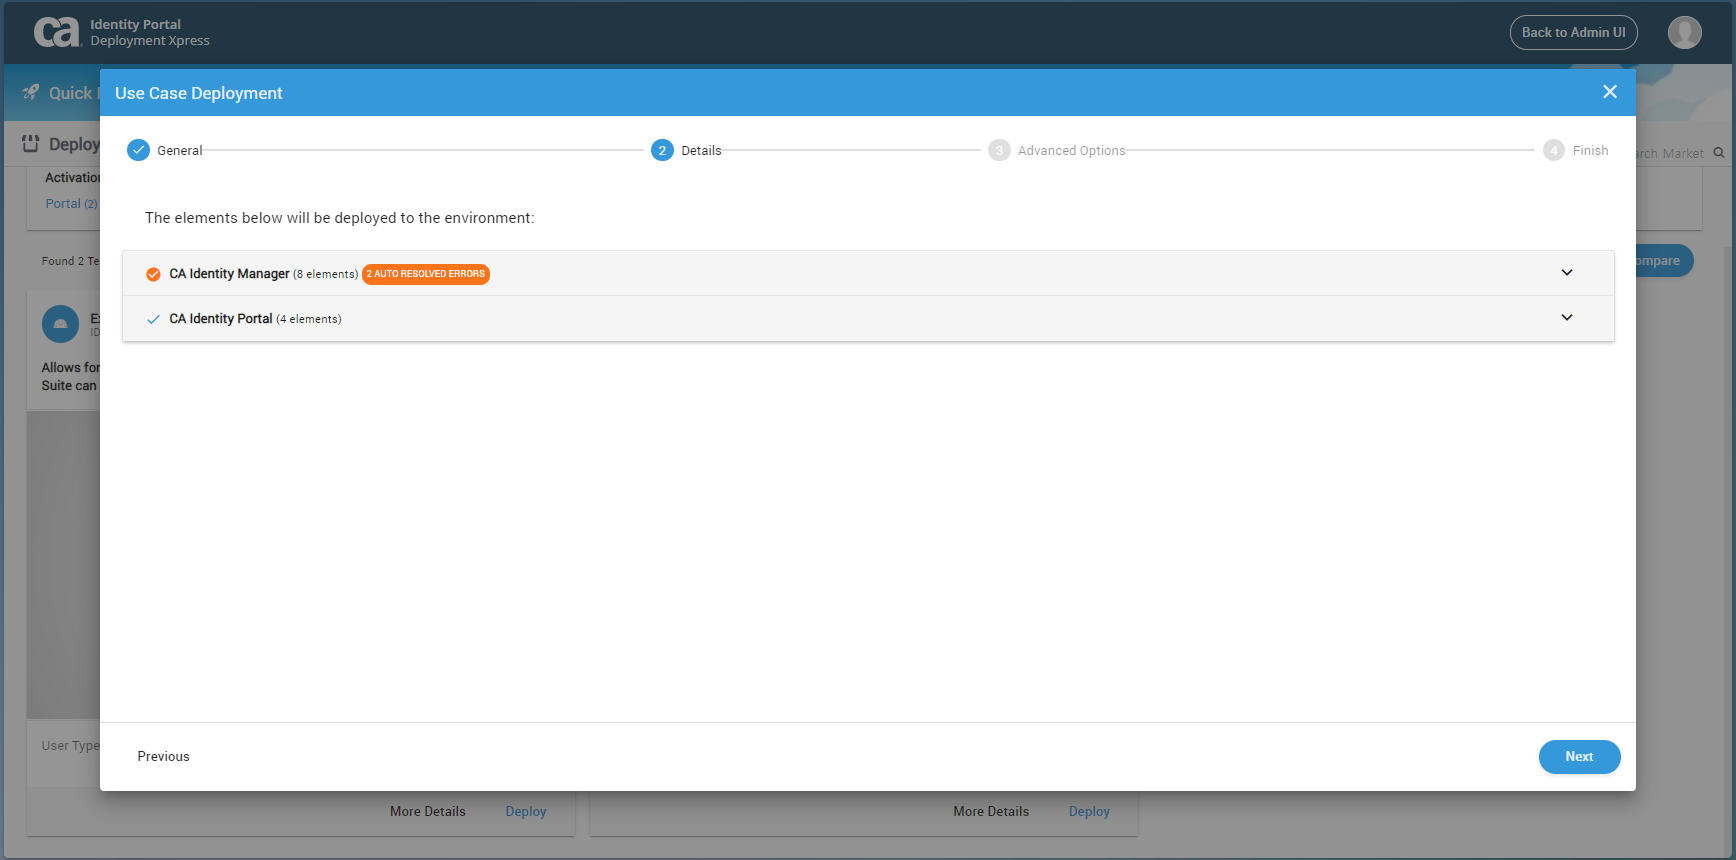Select the Details step label
This screenshot has width=1736, height=860.
pyautogui.click(x=701, y=151)
